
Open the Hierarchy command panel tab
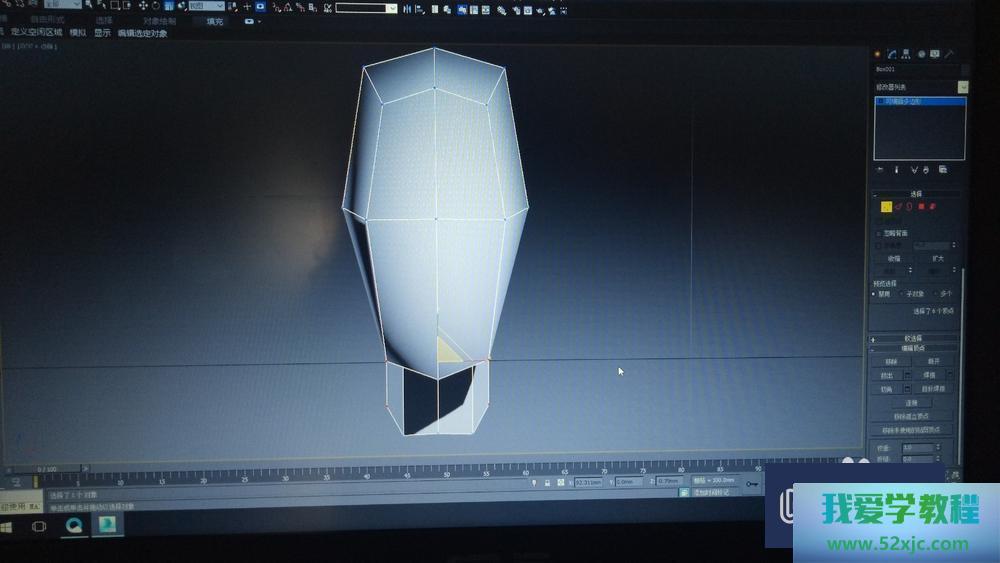906,54
